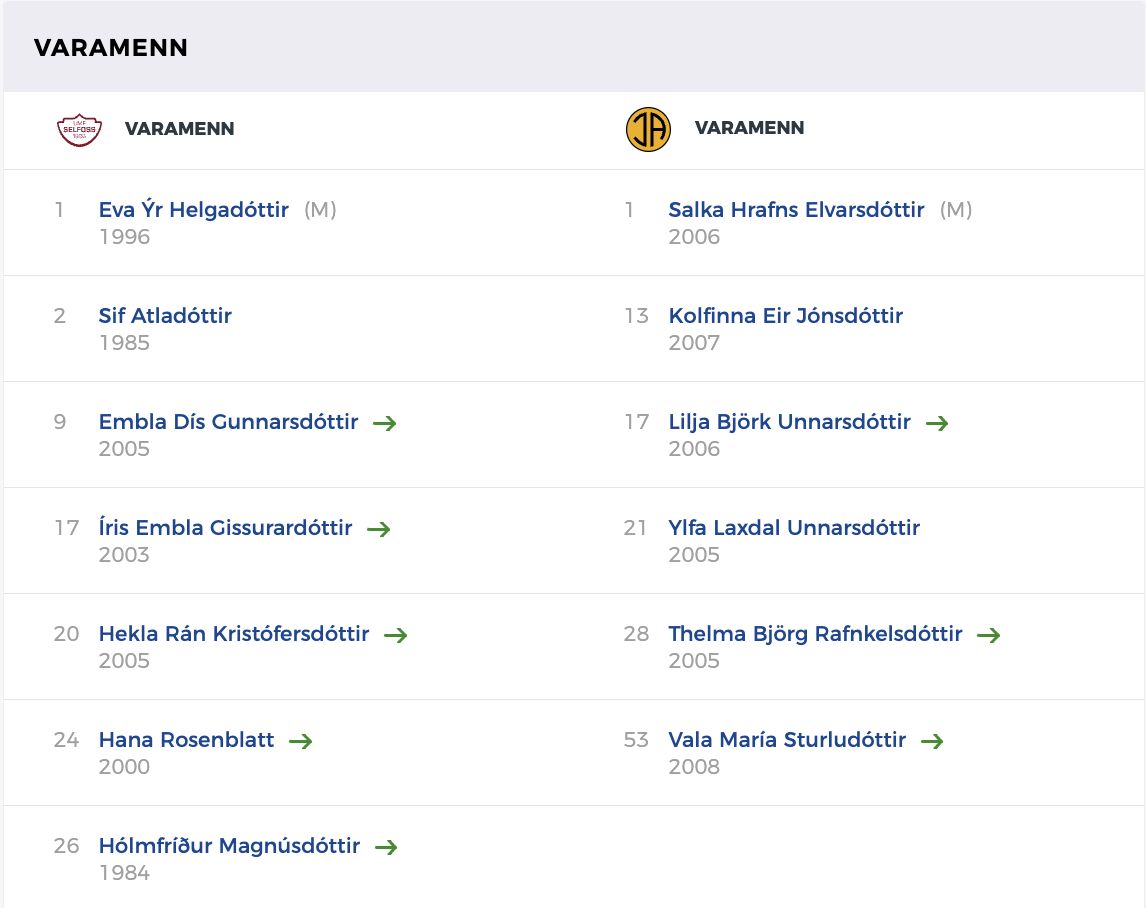This screenshot has height=908, width=1146.
Task: Click the VARAMENN section header title
Action: tap(111, 48)
